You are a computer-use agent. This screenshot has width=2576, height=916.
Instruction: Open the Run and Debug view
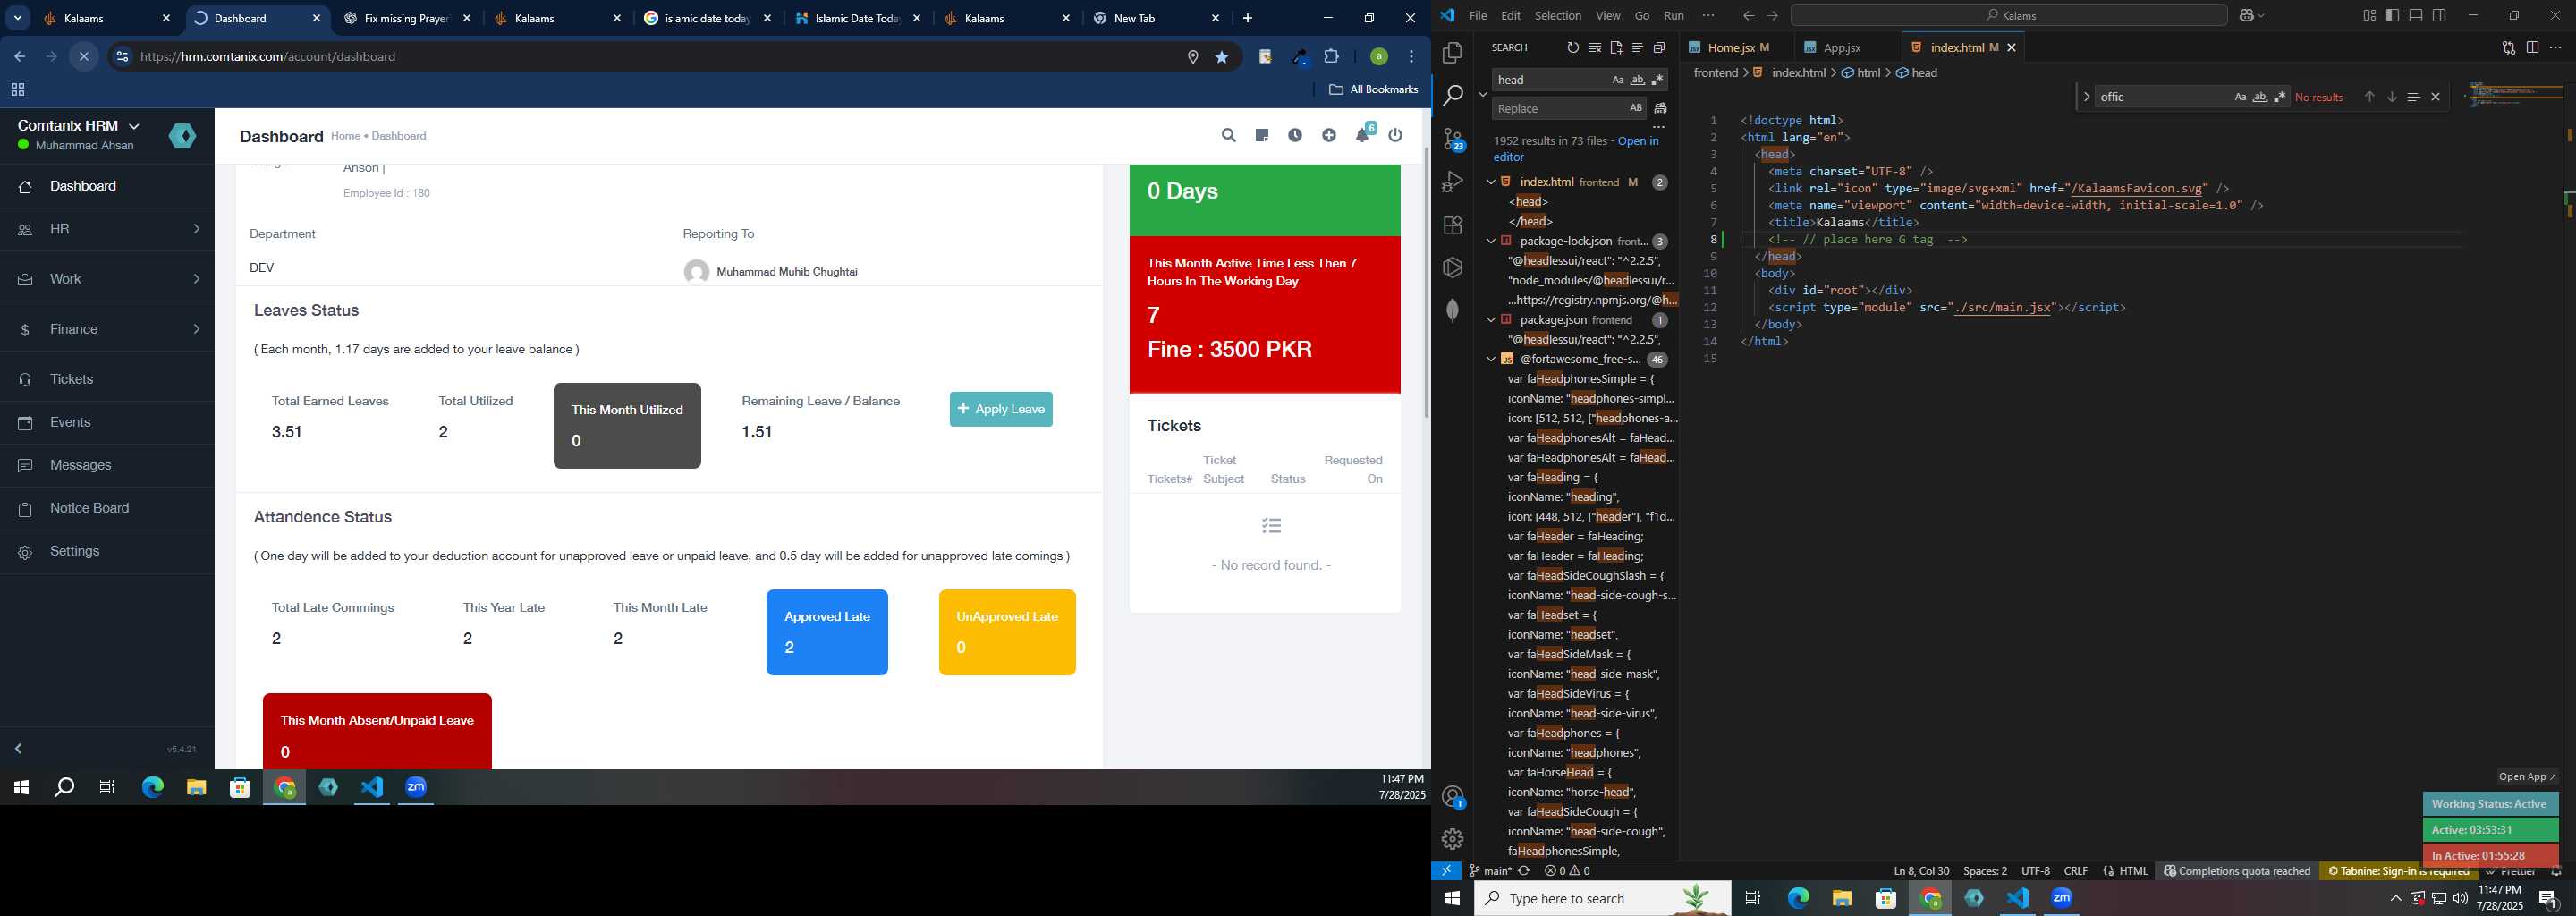(x=1452, y=182)
